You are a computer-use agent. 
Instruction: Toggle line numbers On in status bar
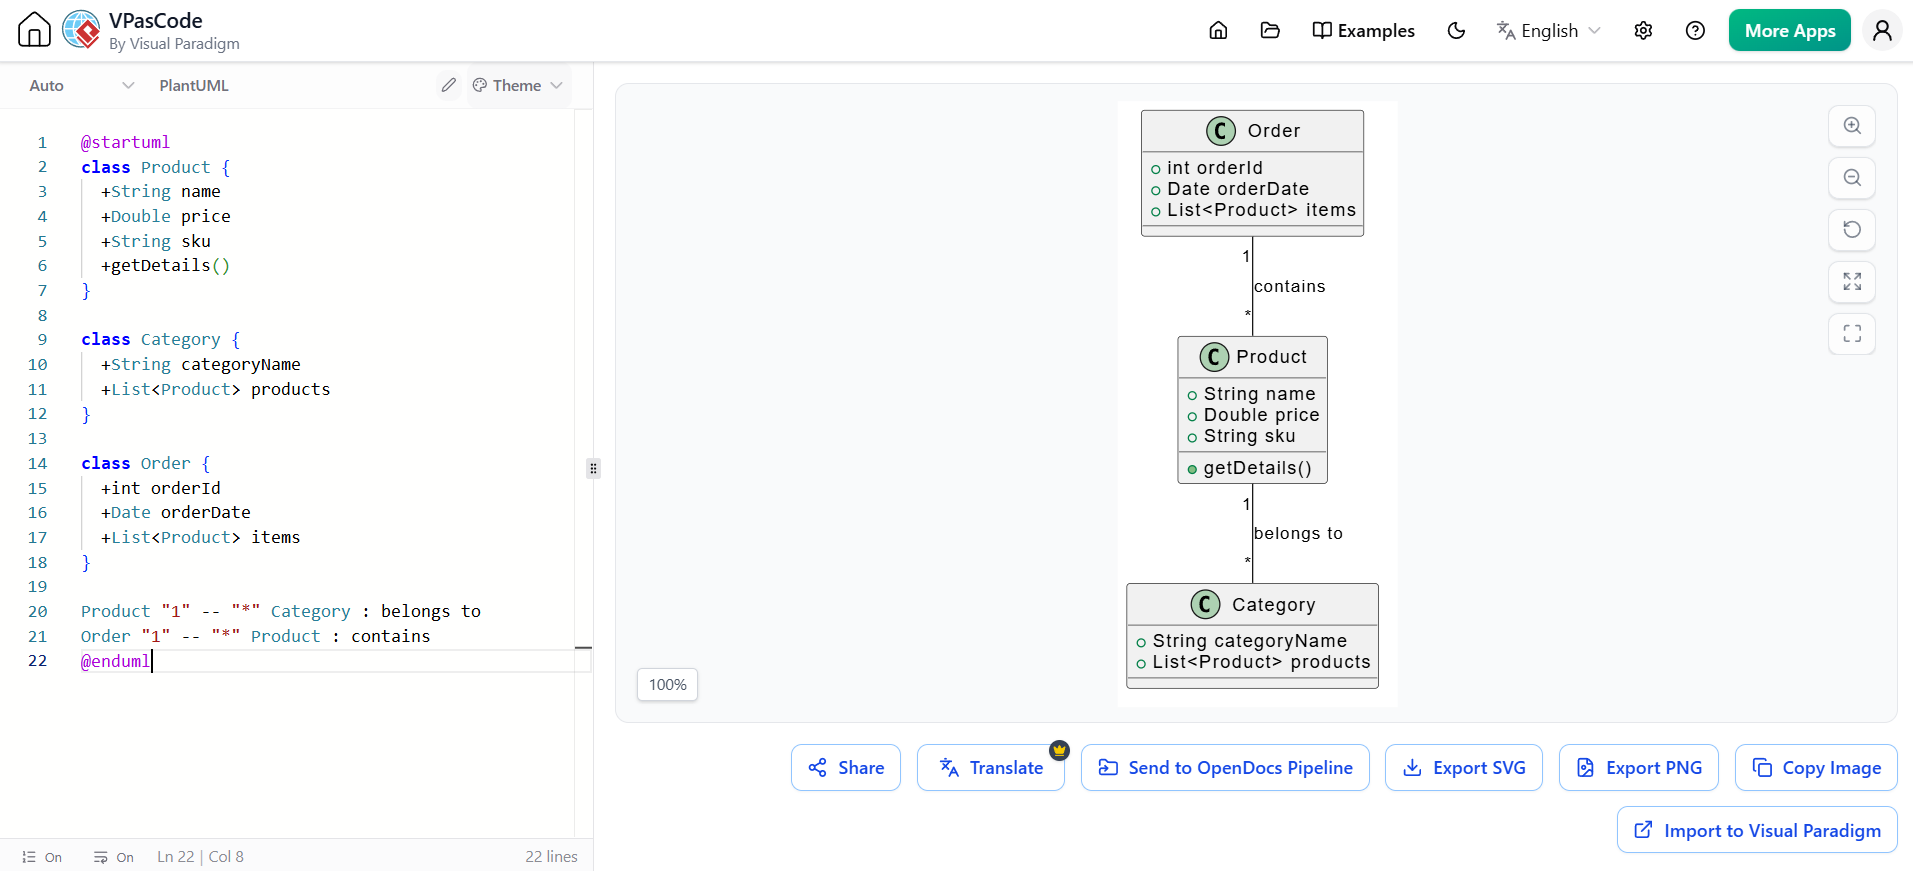(x=42, y=857)
